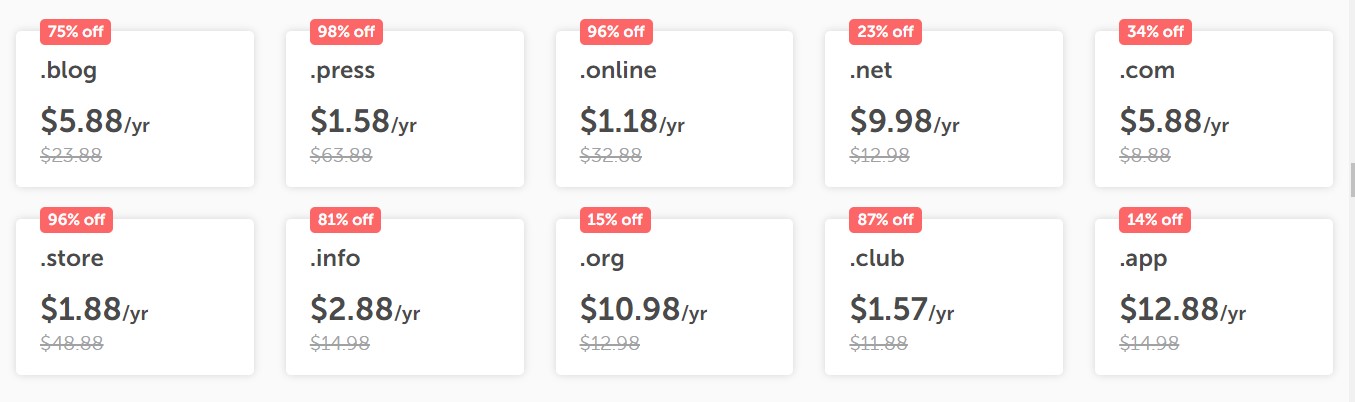Click the .app domain card

[1214, 297]
